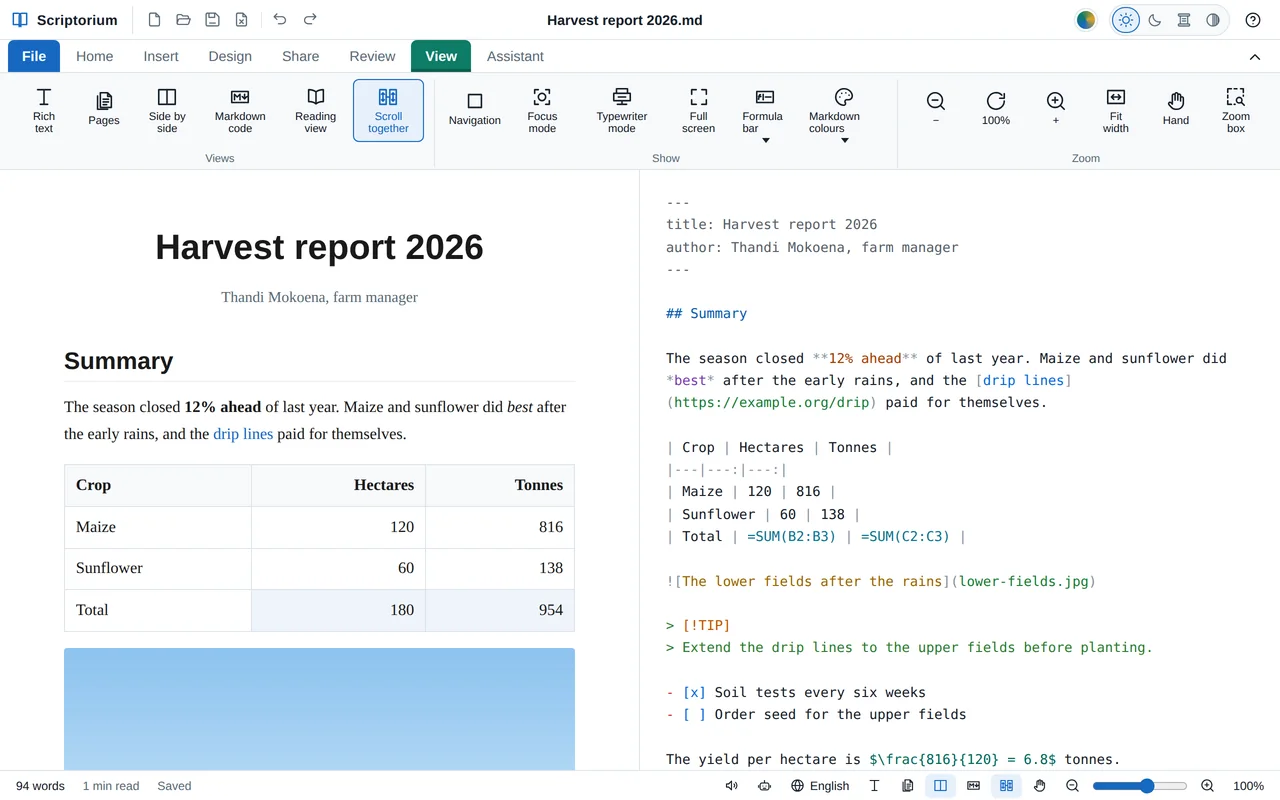Open the Assistant tab

(x=515, y=56)
